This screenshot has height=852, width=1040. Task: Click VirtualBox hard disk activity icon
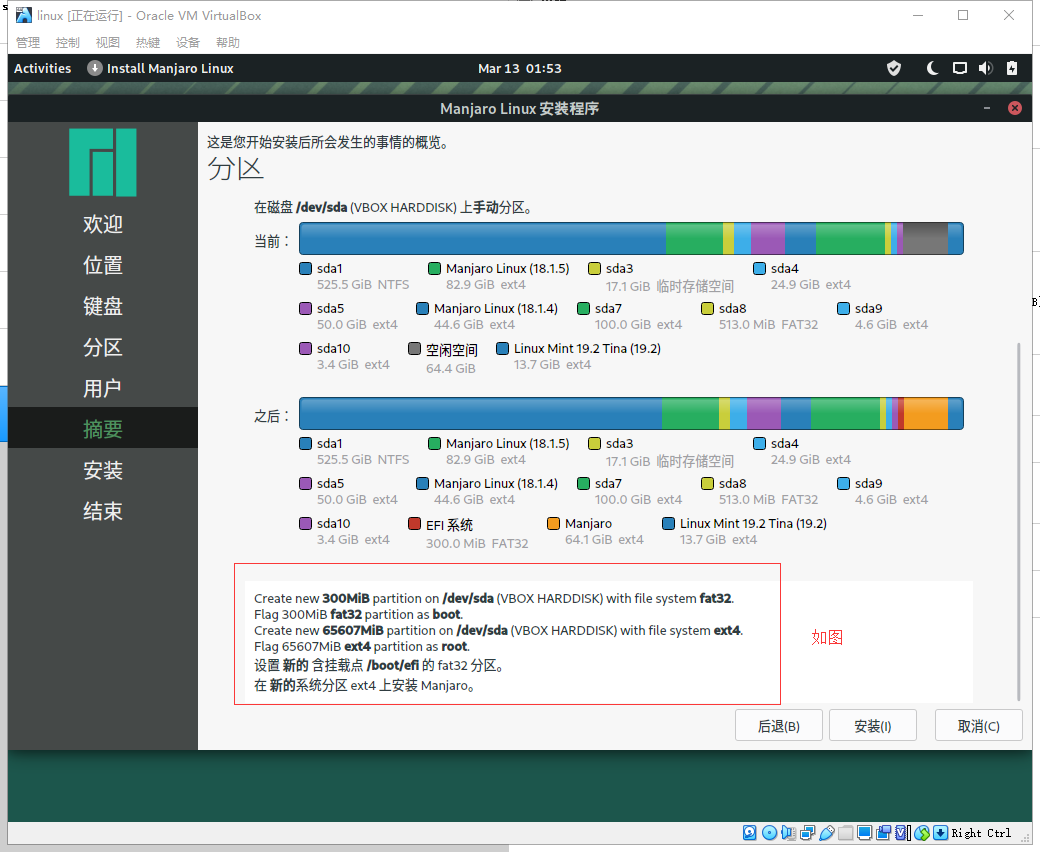pos(750,833)
